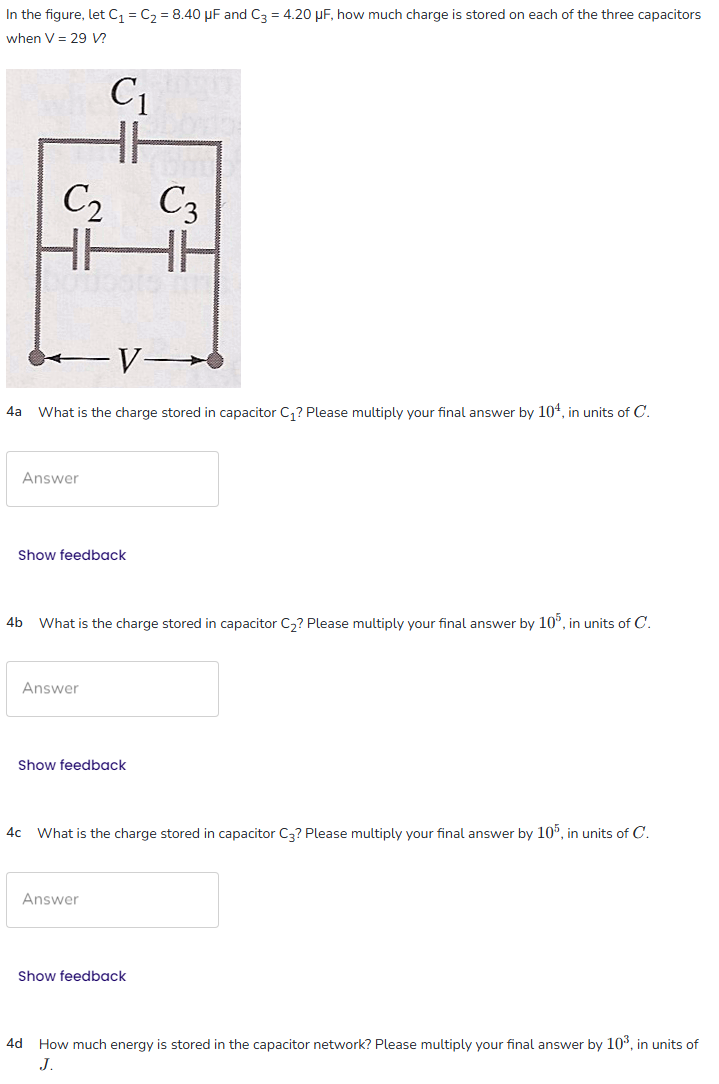Open Show feedback for question 4b
This screenshot has height=1084, width=719.
click(x=71, y=765)
